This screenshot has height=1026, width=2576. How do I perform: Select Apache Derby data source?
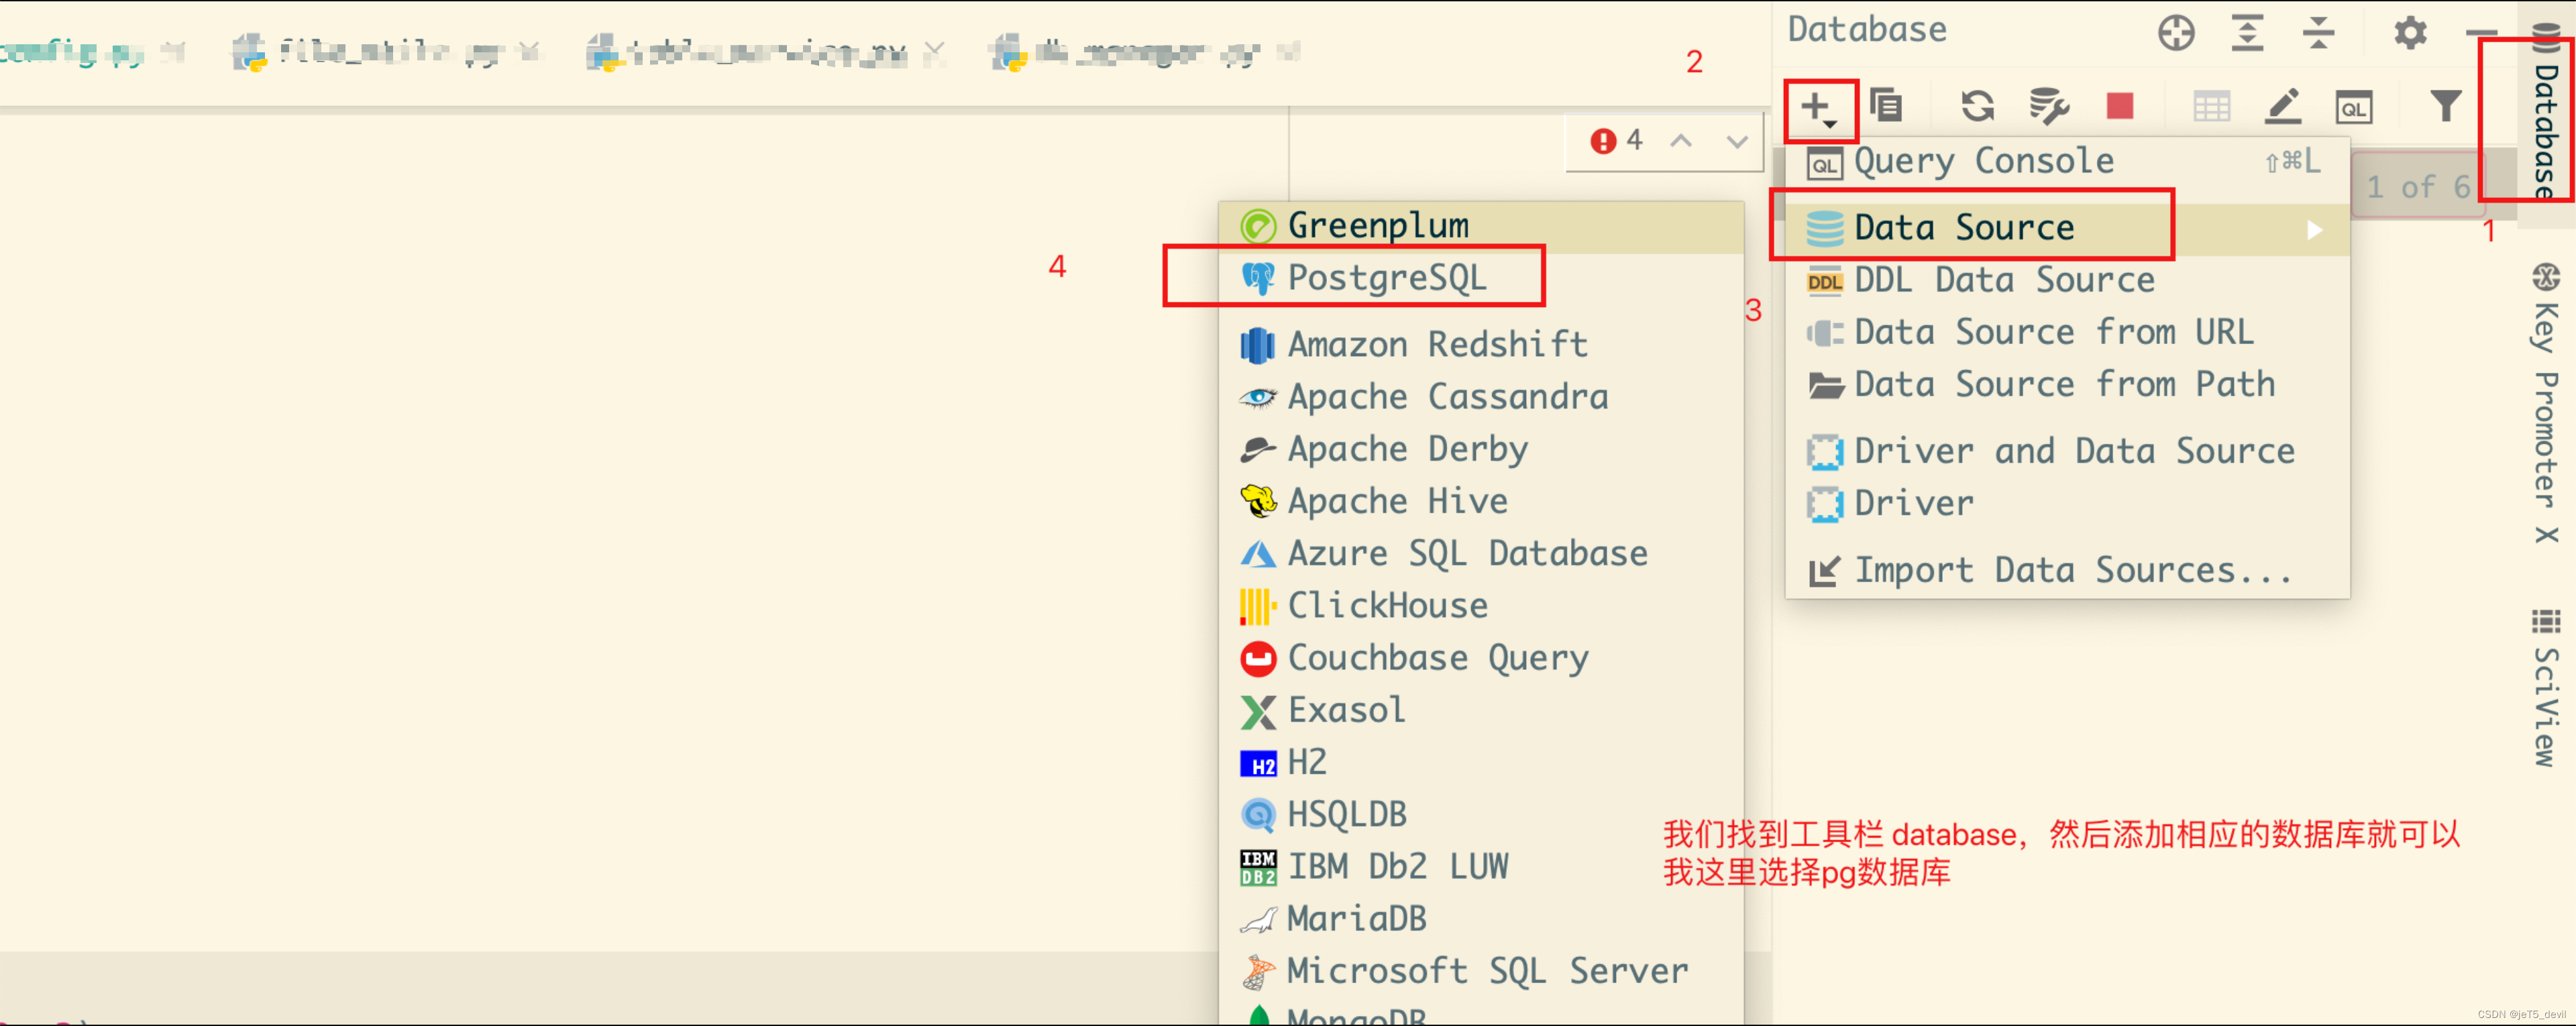1481,449
